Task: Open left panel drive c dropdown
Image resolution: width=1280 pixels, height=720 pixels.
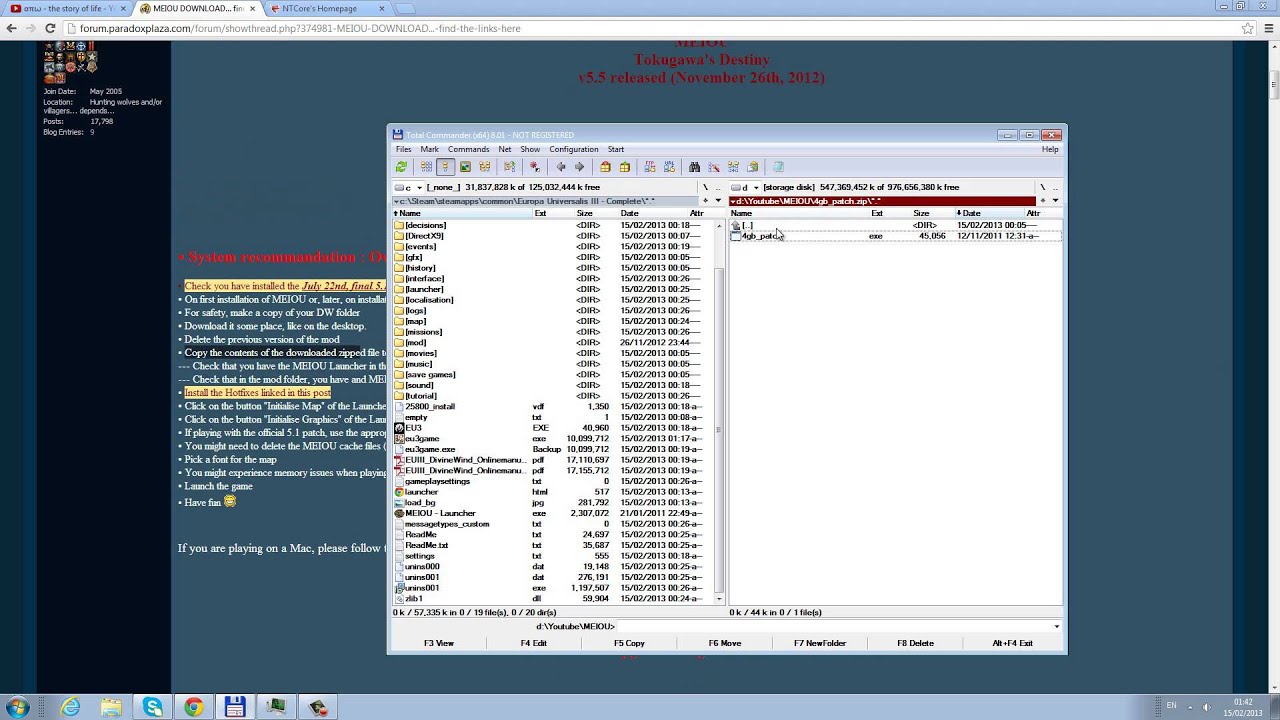Action: [x=409, y=187]
